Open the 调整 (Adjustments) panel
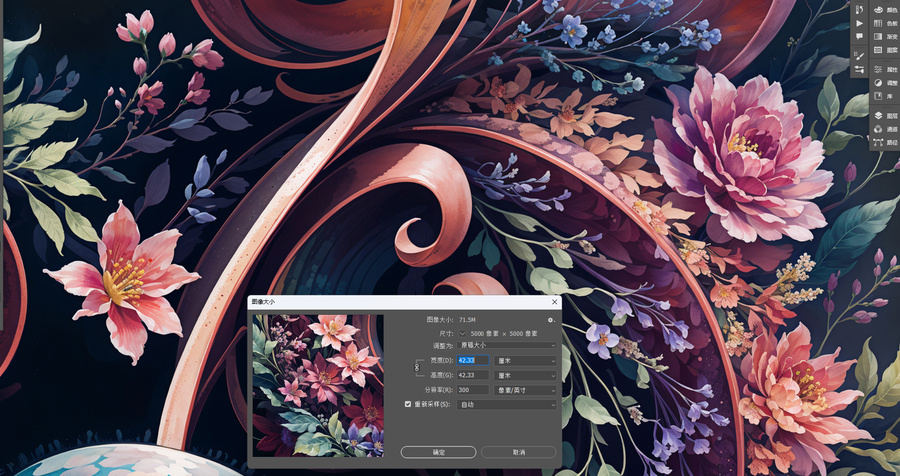This screenshot has width=900, height=476. [885, 83]
